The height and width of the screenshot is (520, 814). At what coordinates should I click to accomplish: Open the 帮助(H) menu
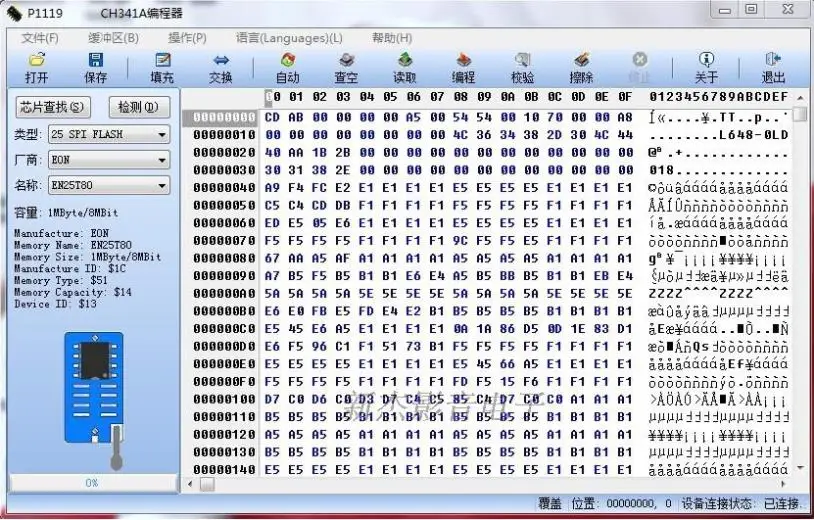click(392, 38)
